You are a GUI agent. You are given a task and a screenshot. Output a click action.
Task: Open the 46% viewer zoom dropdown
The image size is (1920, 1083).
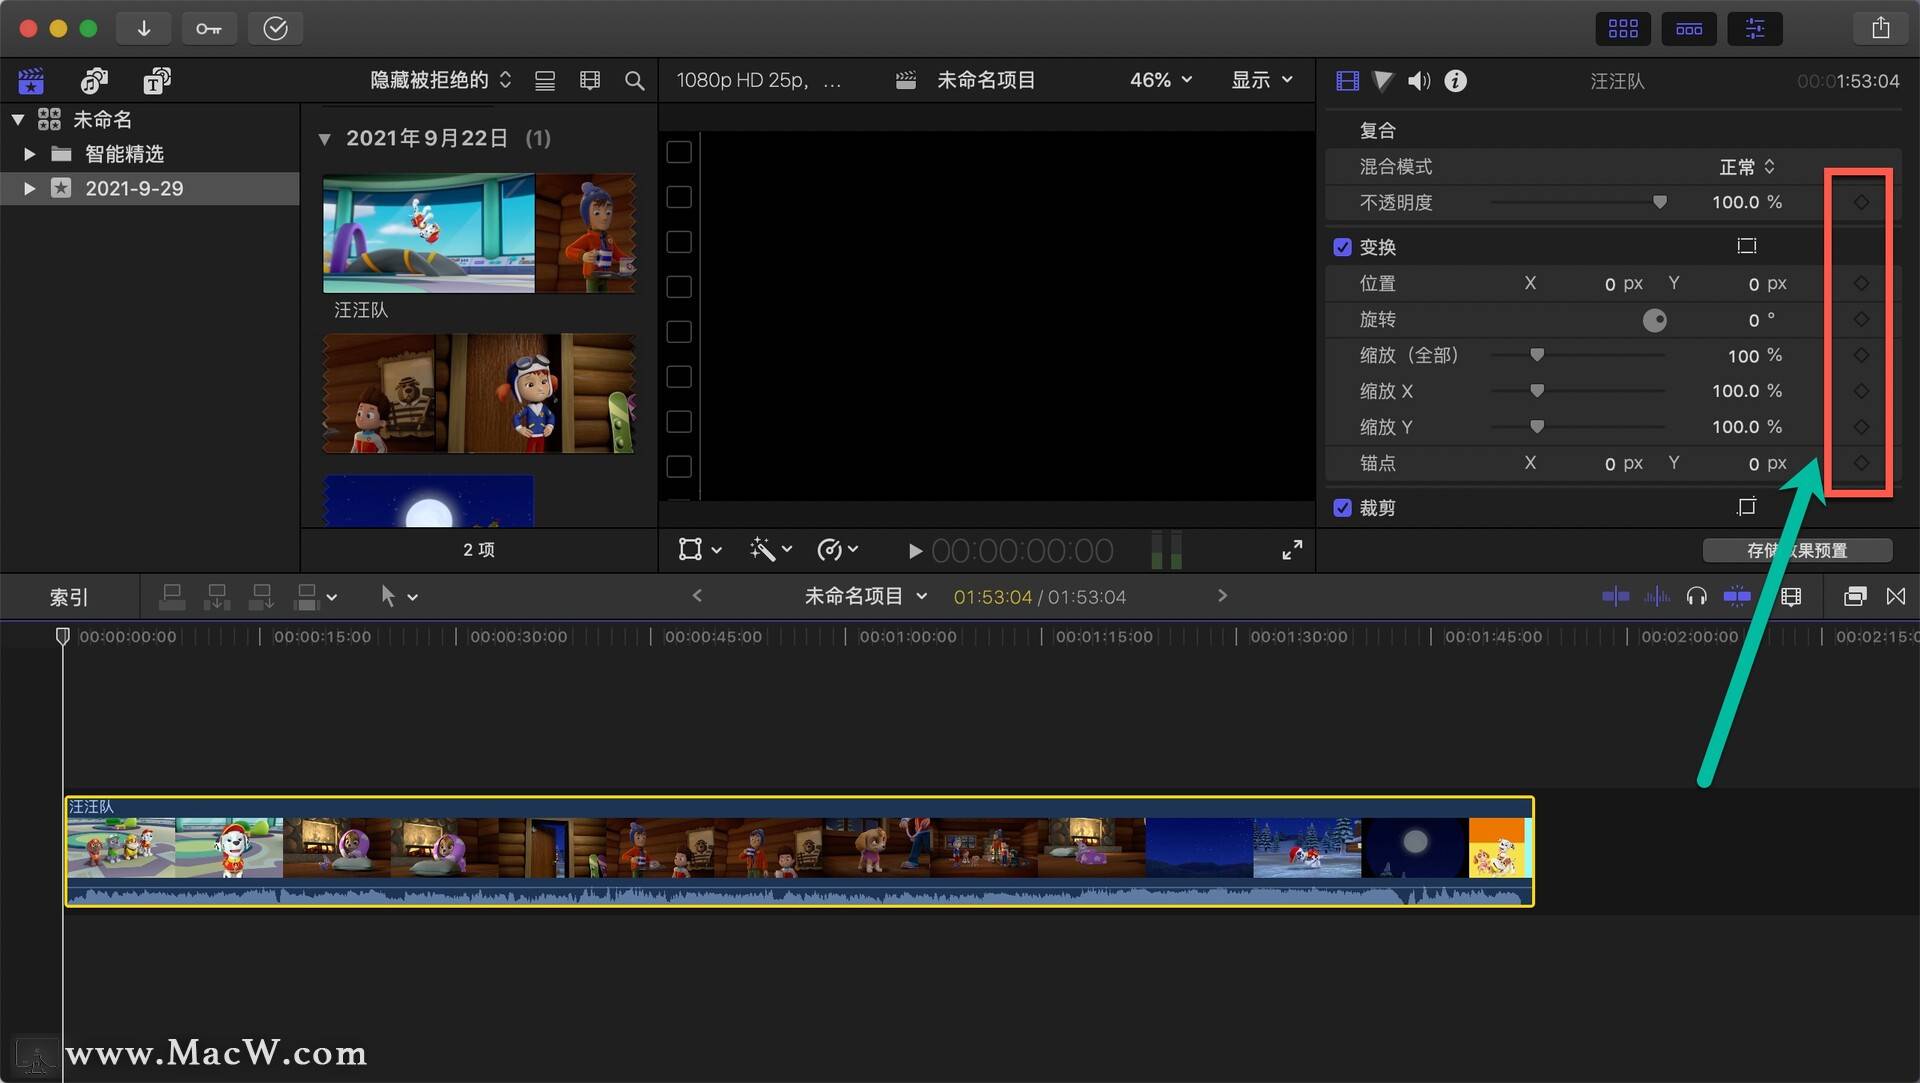point(1161,80)
